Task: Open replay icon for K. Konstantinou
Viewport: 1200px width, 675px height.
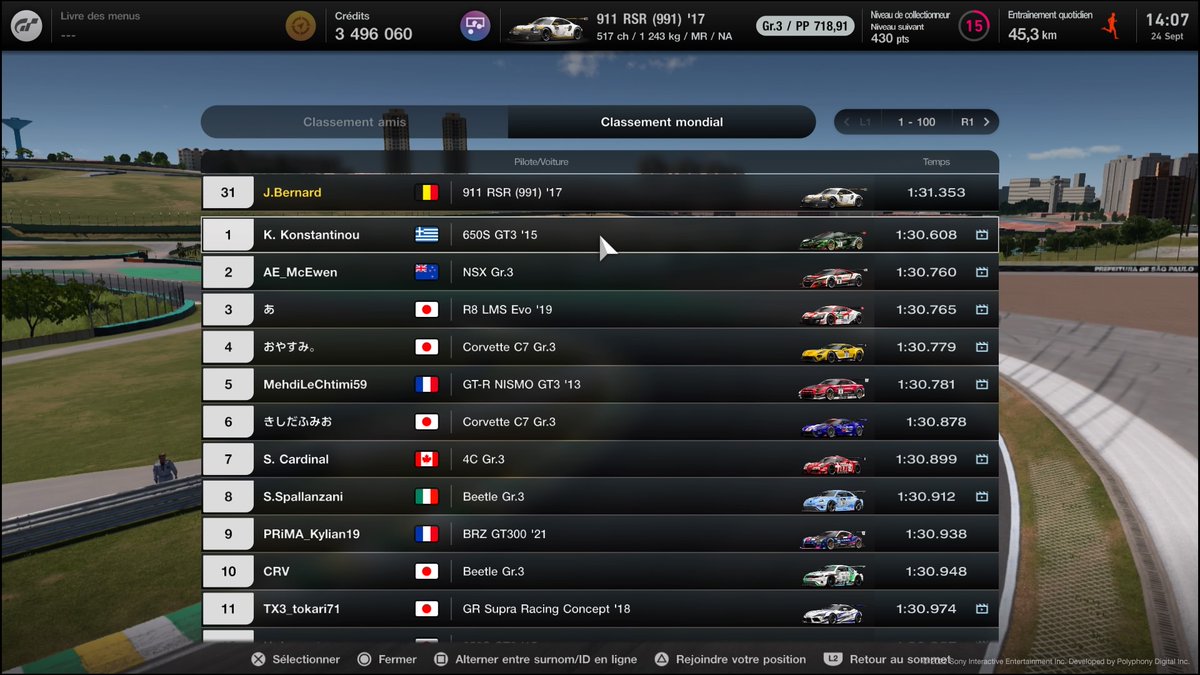Action: pos(982,235)
